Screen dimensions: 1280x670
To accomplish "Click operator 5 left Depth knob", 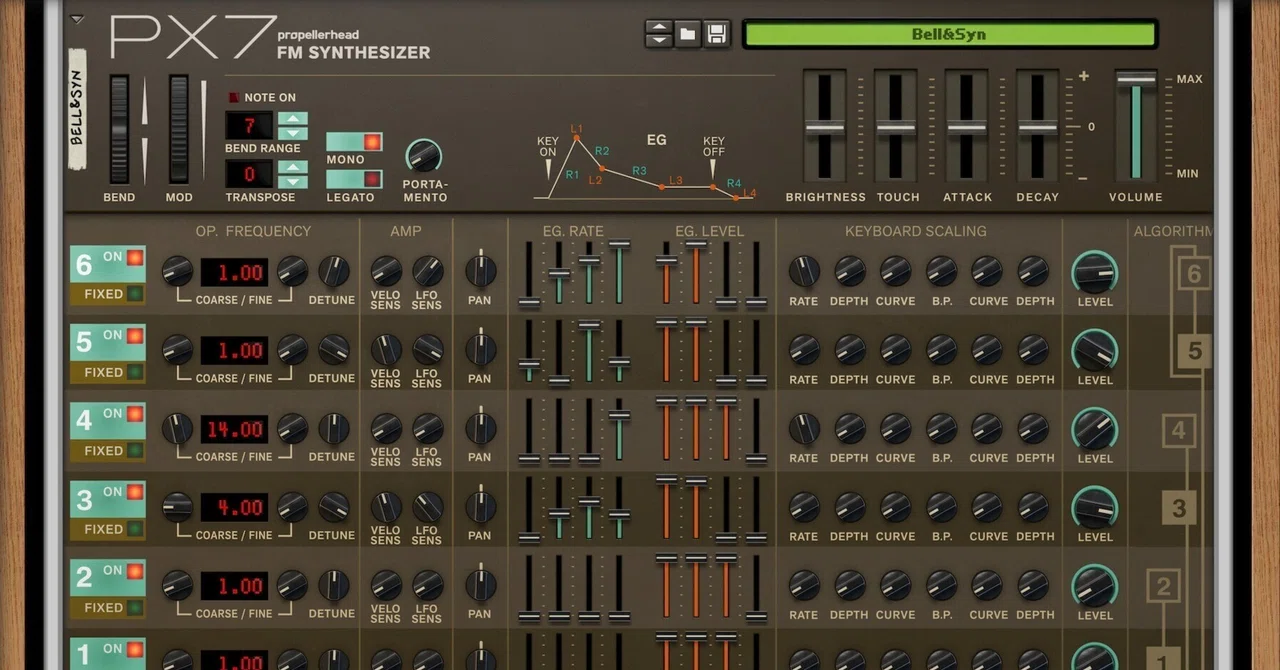I will tap(850, 349).
